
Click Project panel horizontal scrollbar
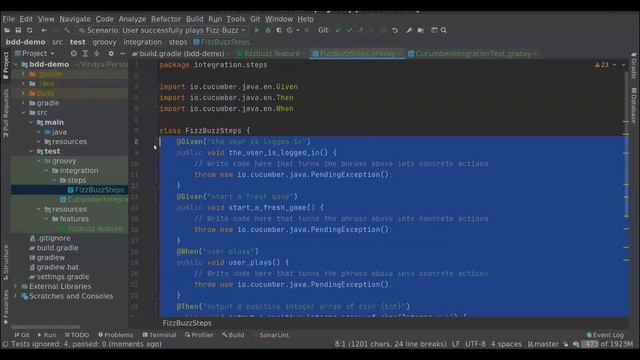coord(46,327)
